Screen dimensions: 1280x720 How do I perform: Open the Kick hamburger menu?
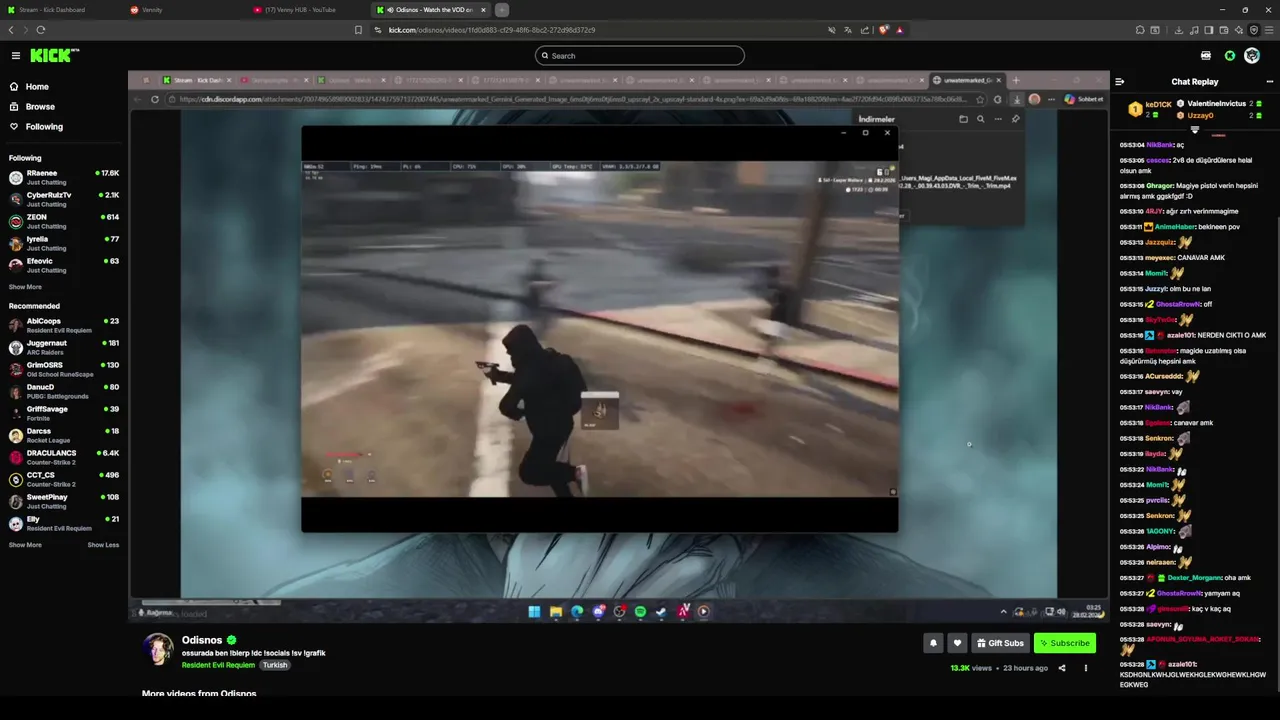pos(16,56)
